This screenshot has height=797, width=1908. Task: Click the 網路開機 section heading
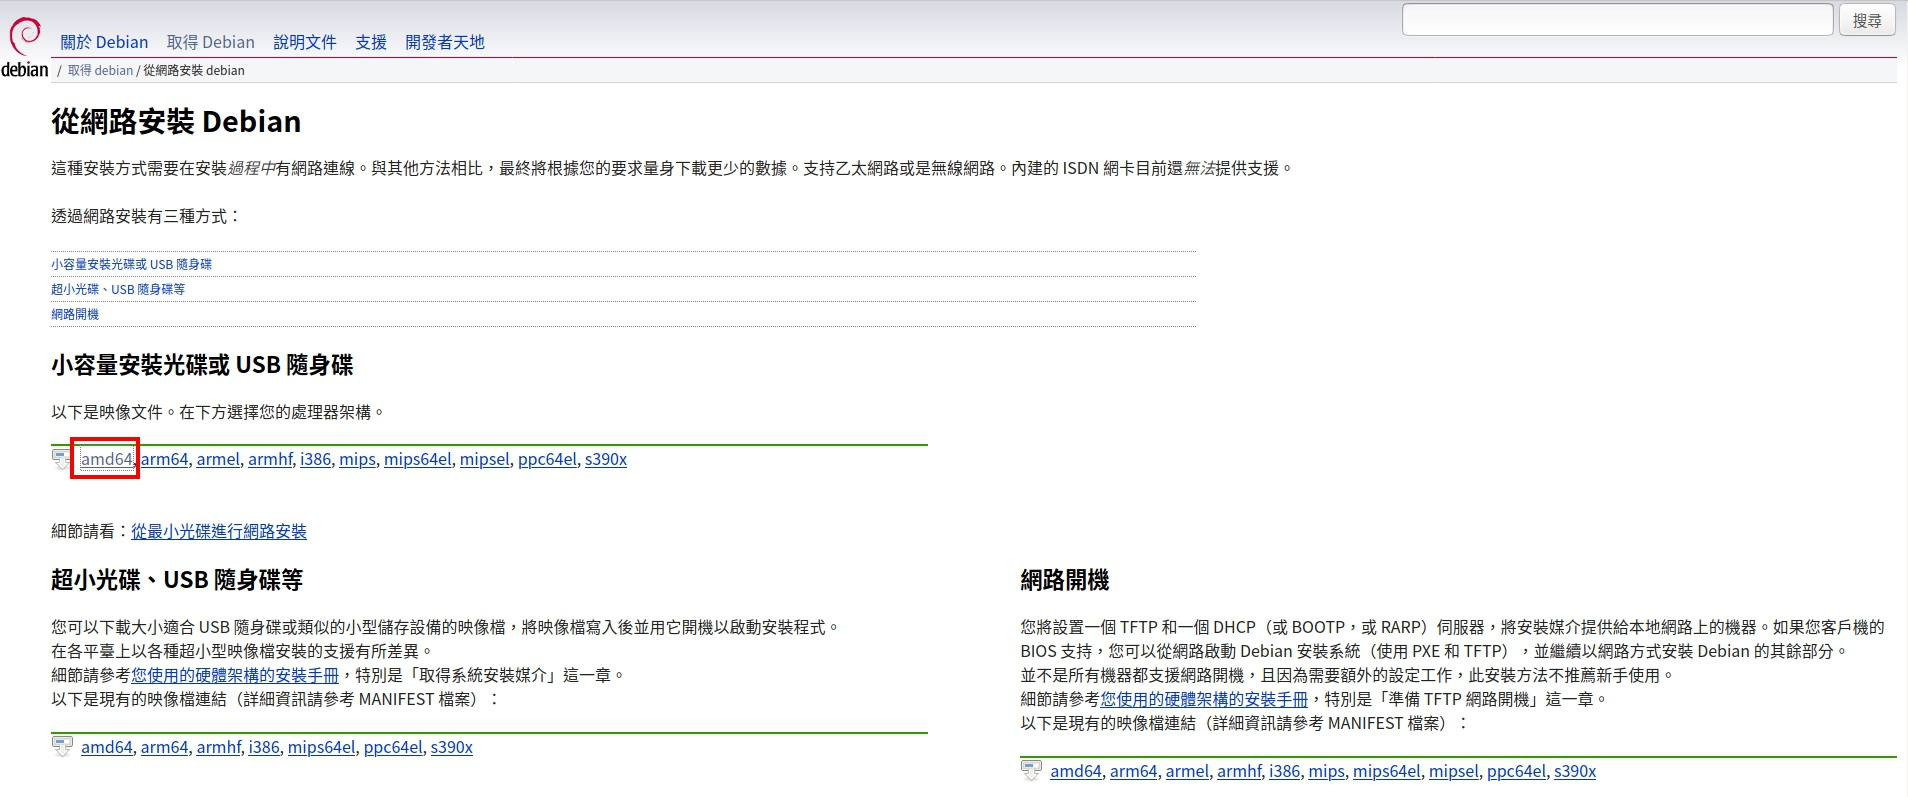1065,580
